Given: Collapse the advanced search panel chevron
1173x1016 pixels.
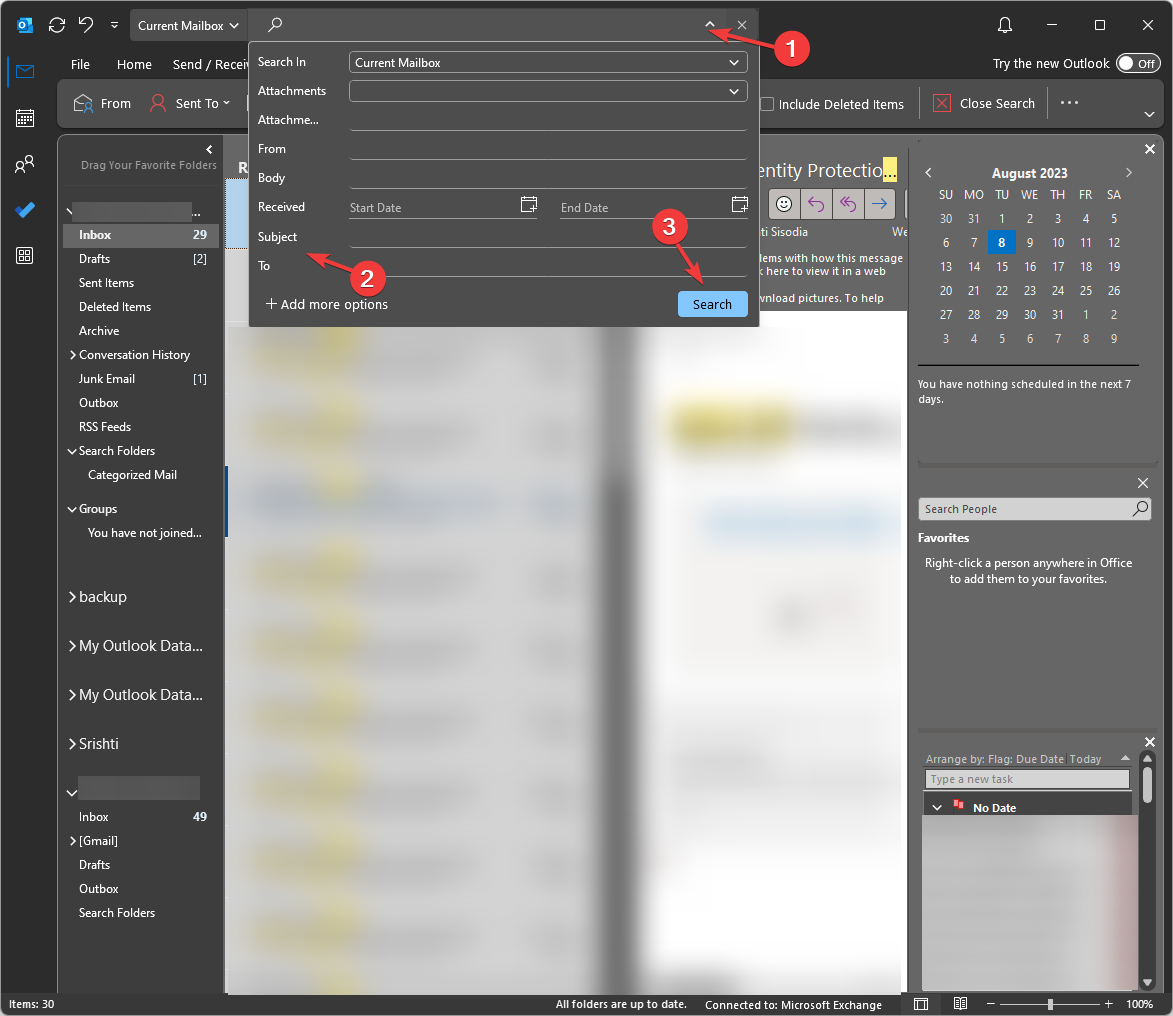Looking at the screenshot, I should (709, 25).
